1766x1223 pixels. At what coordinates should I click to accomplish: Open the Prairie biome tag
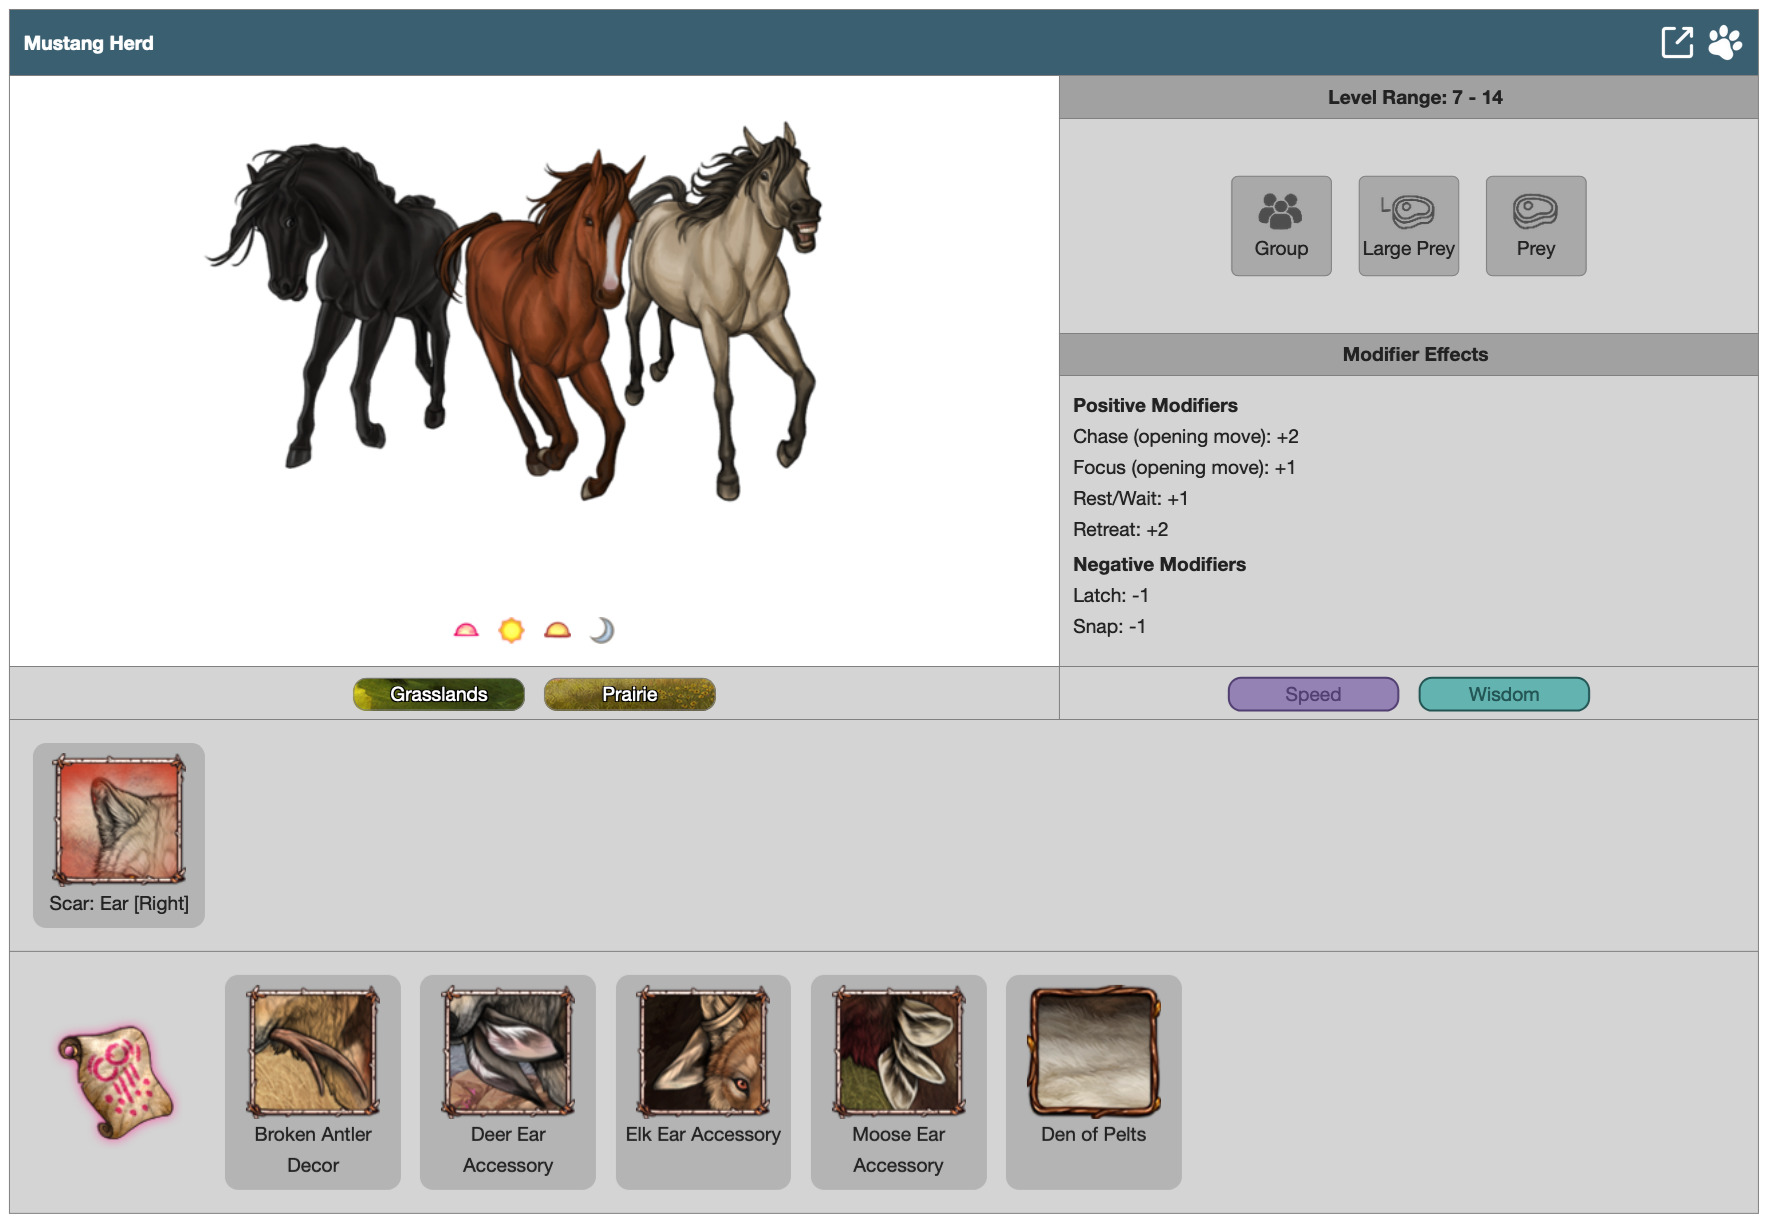629,694
